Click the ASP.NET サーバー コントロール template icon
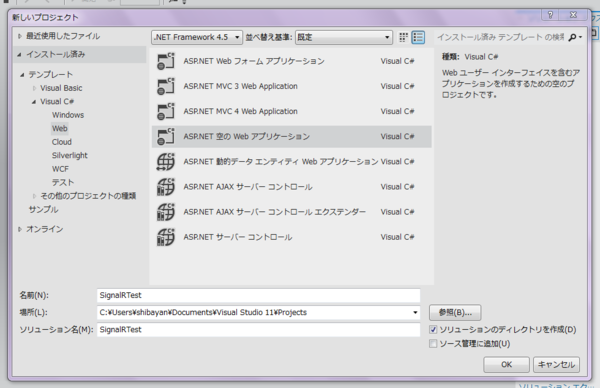 [x=166, y=237]
